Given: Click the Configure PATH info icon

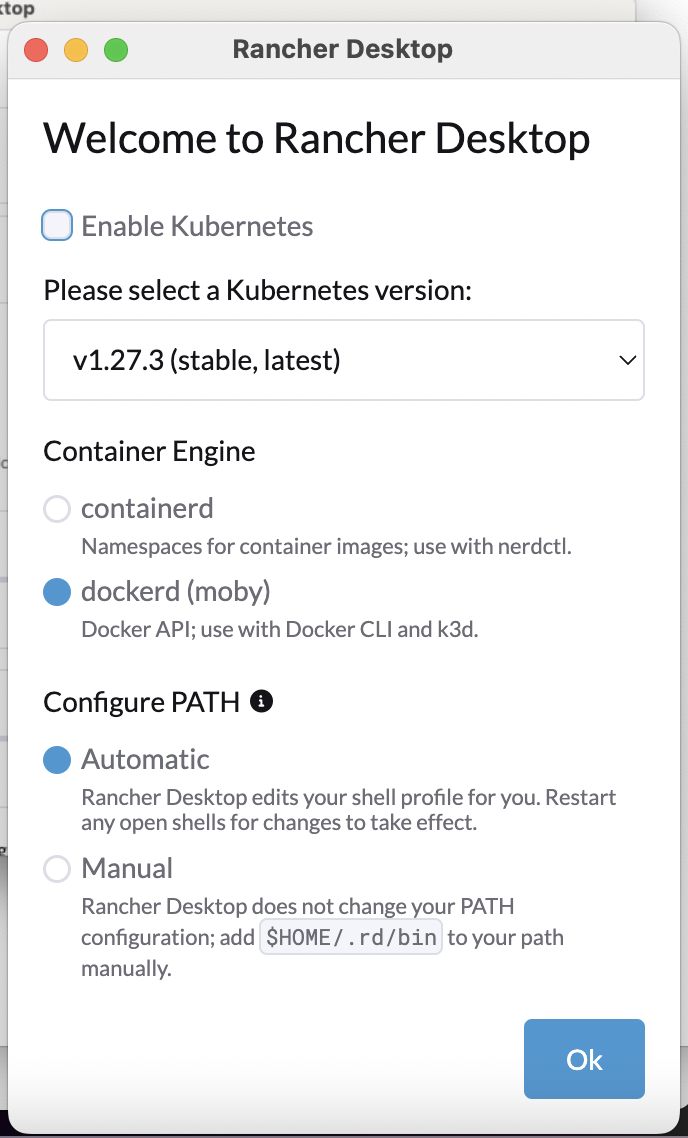Looking at the screenshot, I should coord(261,702).
